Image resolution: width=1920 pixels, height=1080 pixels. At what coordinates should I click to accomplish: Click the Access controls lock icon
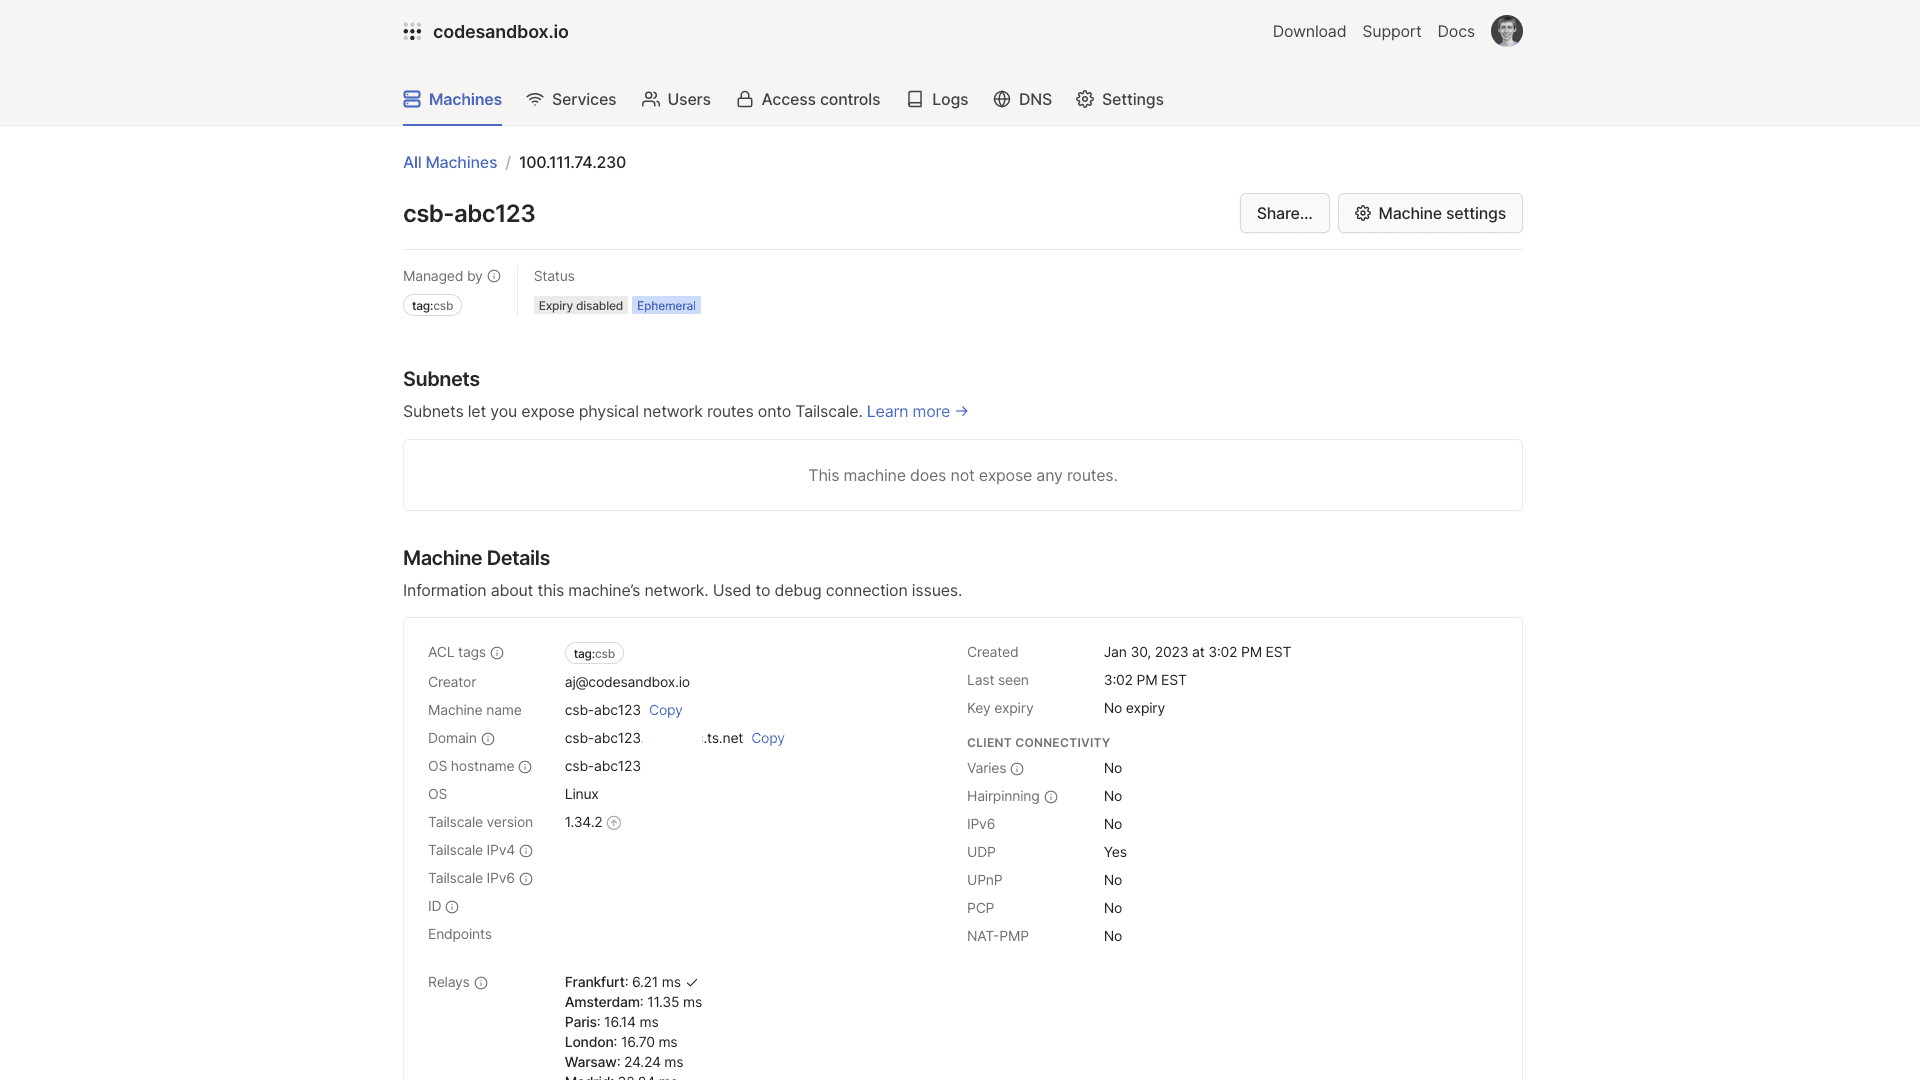tap(744, 99)
